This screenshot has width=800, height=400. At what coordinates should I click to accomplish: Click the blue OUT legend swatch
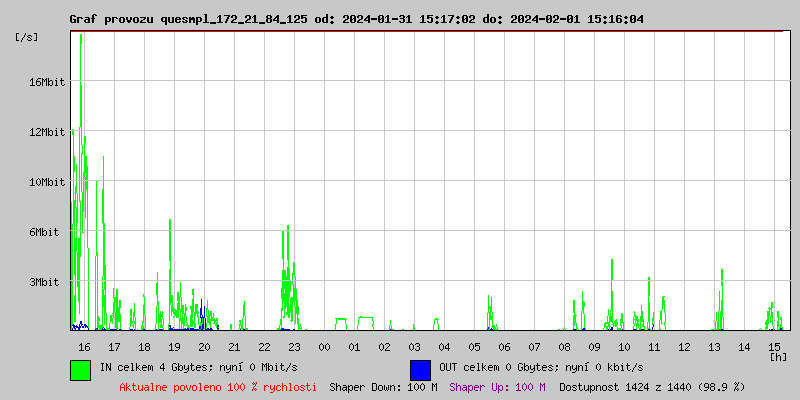coord(420,369)
